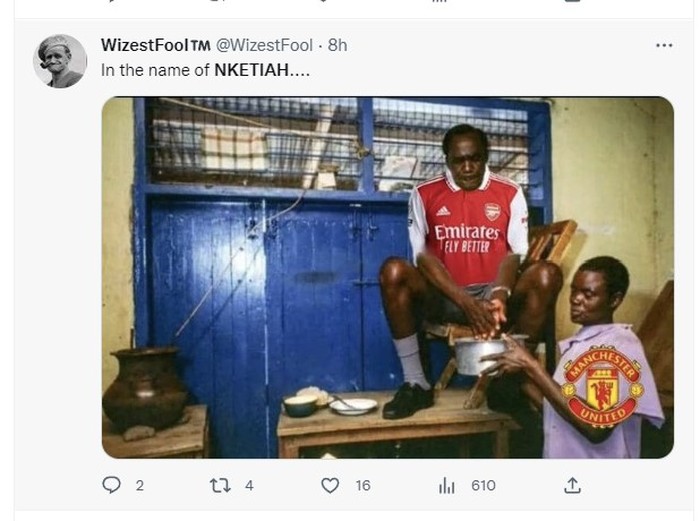Click the Emirates Fly Better text on the jersey
This screenshot has height=521, width=700.
click(x=468, y=238)
